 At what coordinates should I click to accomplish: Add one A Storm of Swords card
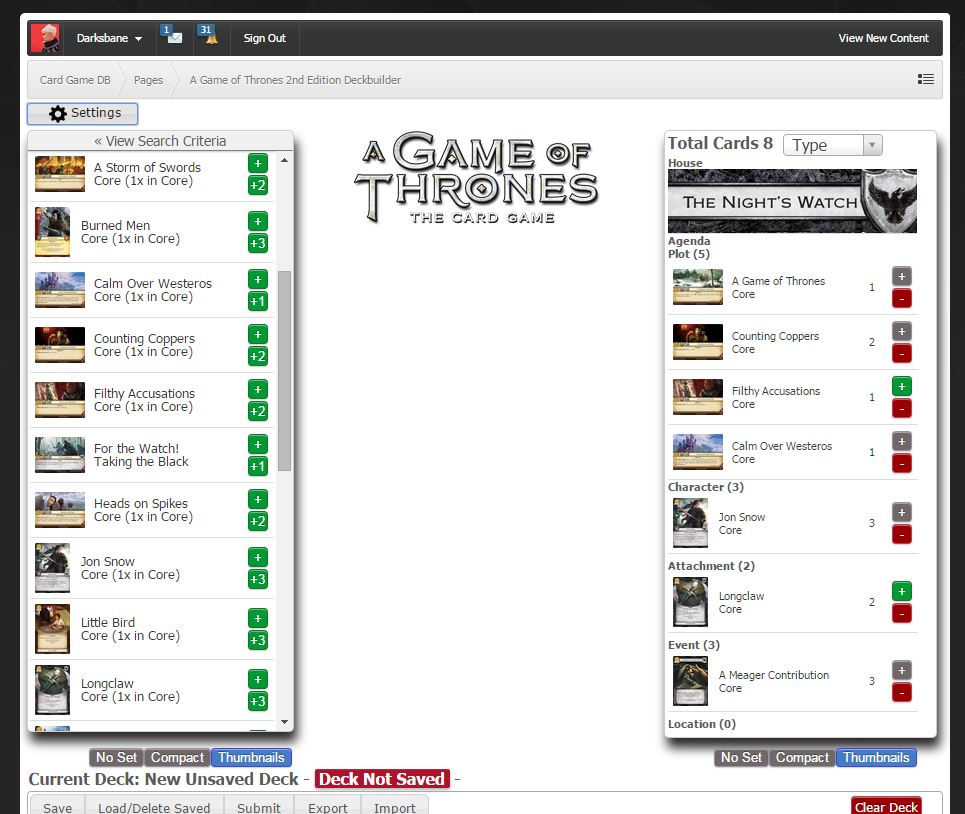258,164
